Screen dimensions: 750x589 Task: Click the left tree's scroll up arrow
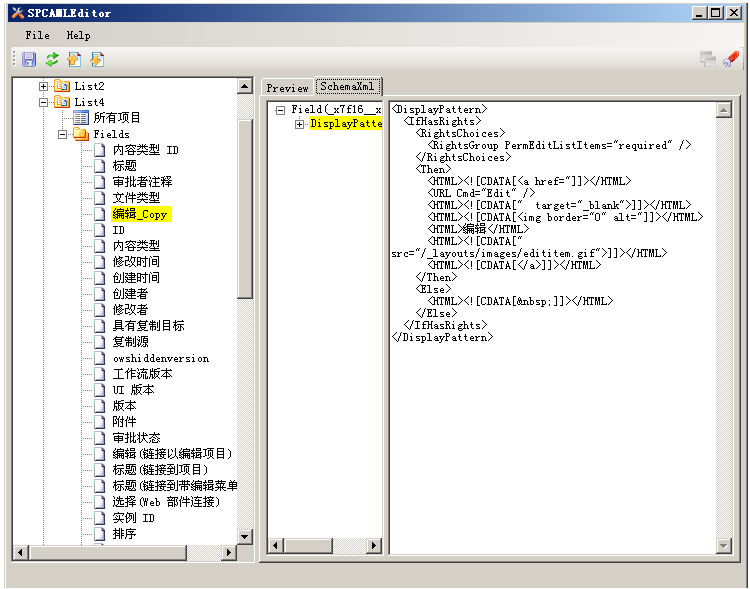tap(244, 87)
